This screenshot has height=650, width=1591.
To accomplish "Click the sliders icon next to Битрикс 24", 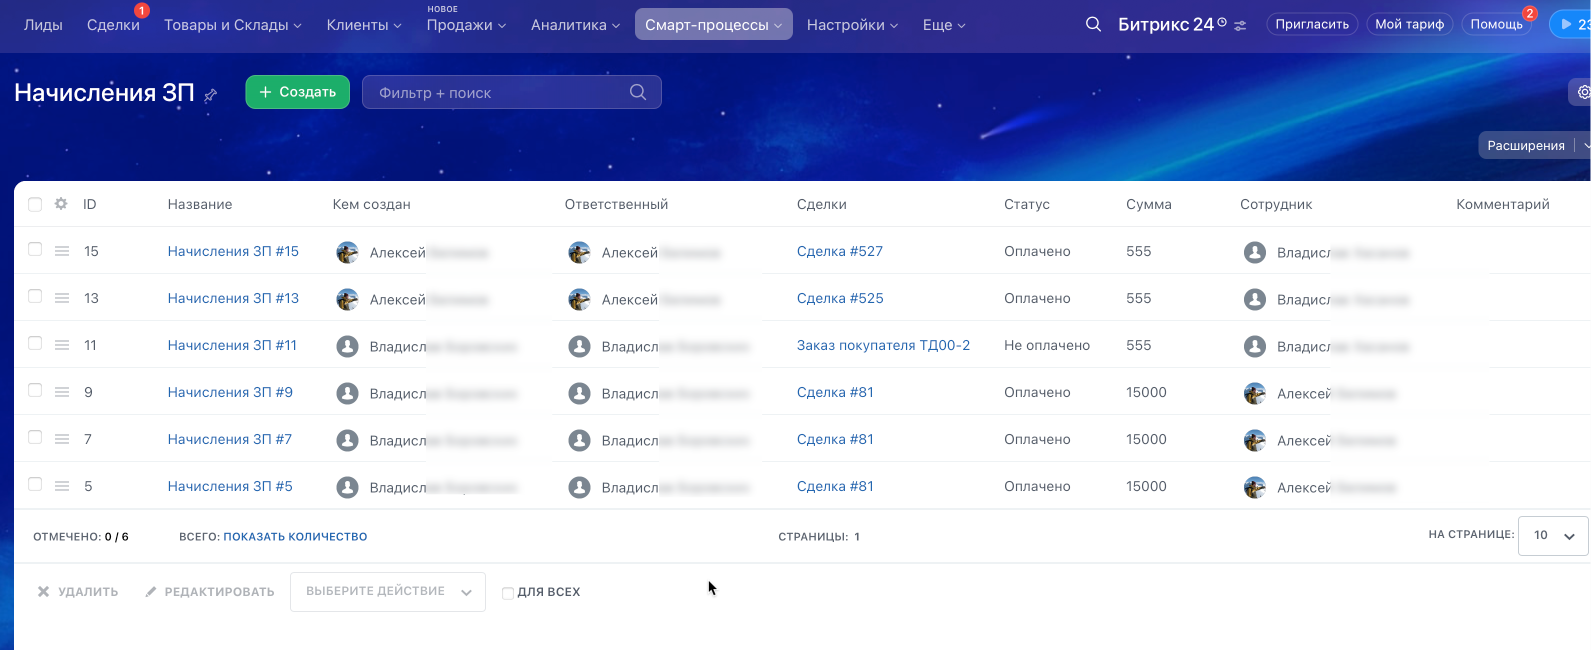I will coord(1240,25).
